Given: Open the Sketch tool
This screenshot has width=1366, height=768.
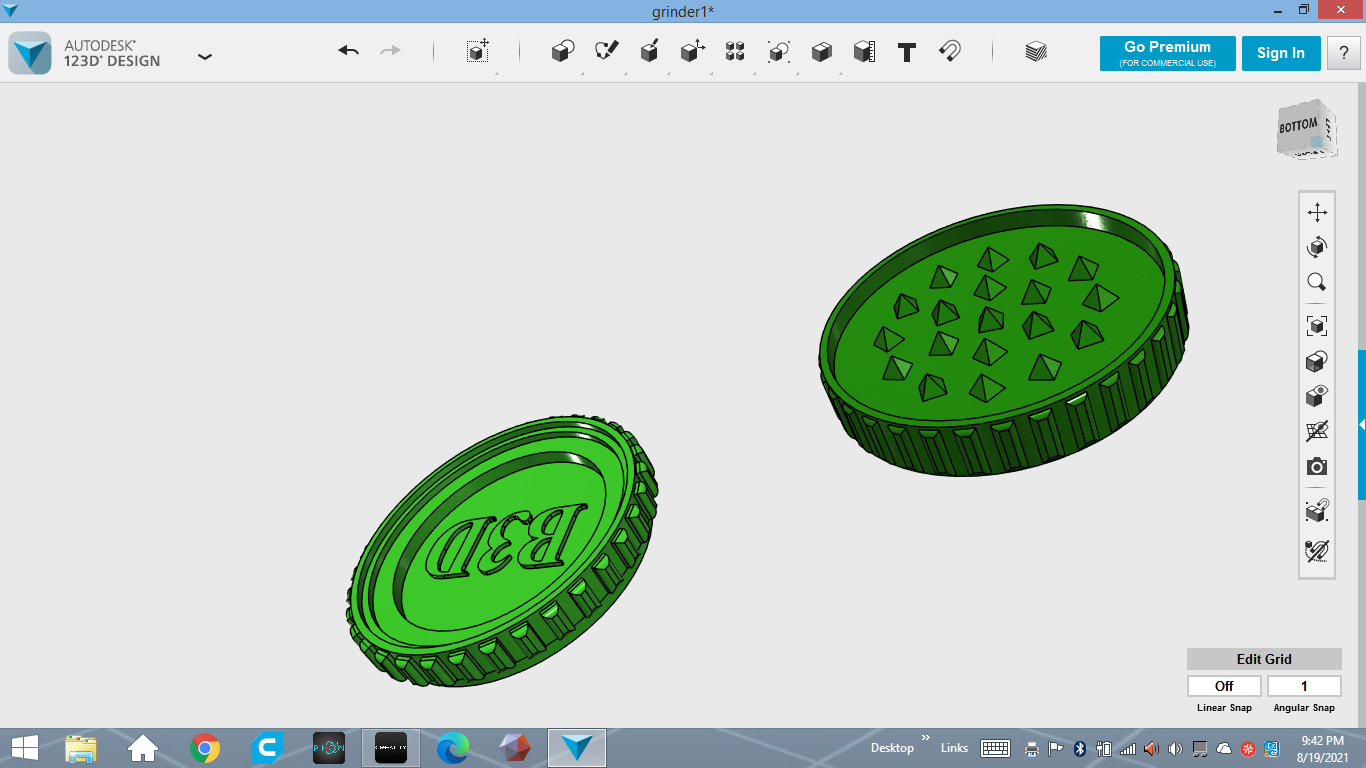Looking at the screenshot, I should click(606, 52).
